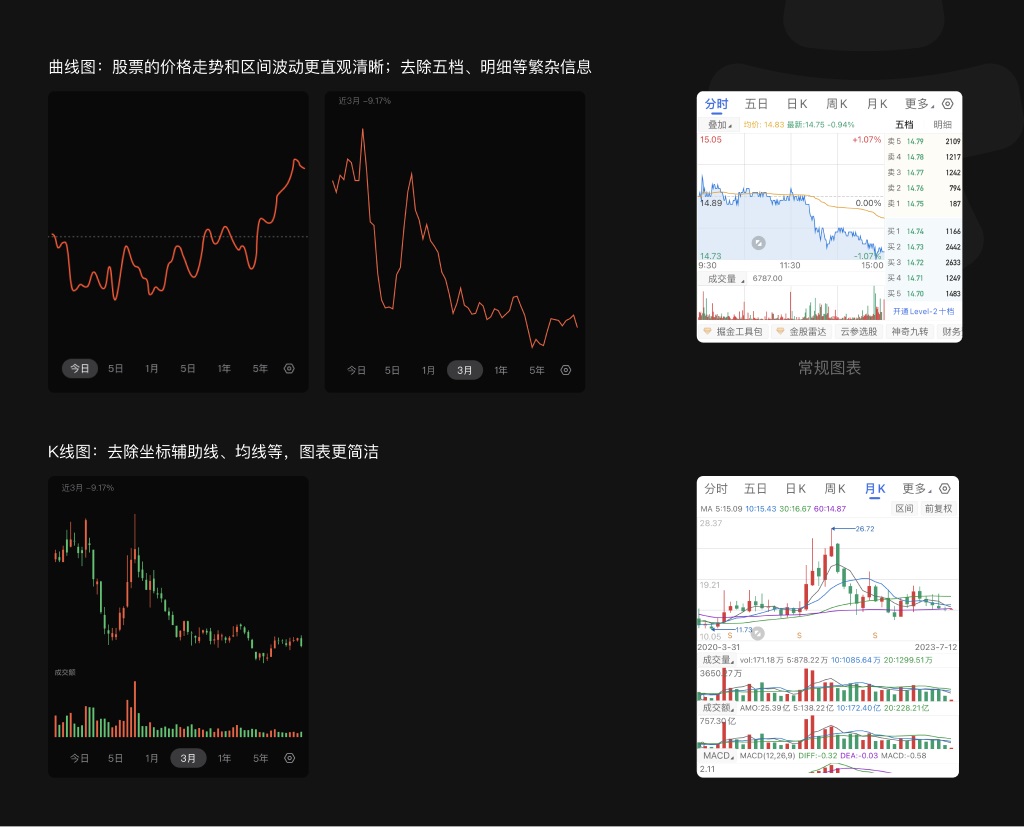The width and height of the screenshot is (1024, 827).
Task: Select 1月 tab in the dark candlestick chart
Action: click(152, 758)
